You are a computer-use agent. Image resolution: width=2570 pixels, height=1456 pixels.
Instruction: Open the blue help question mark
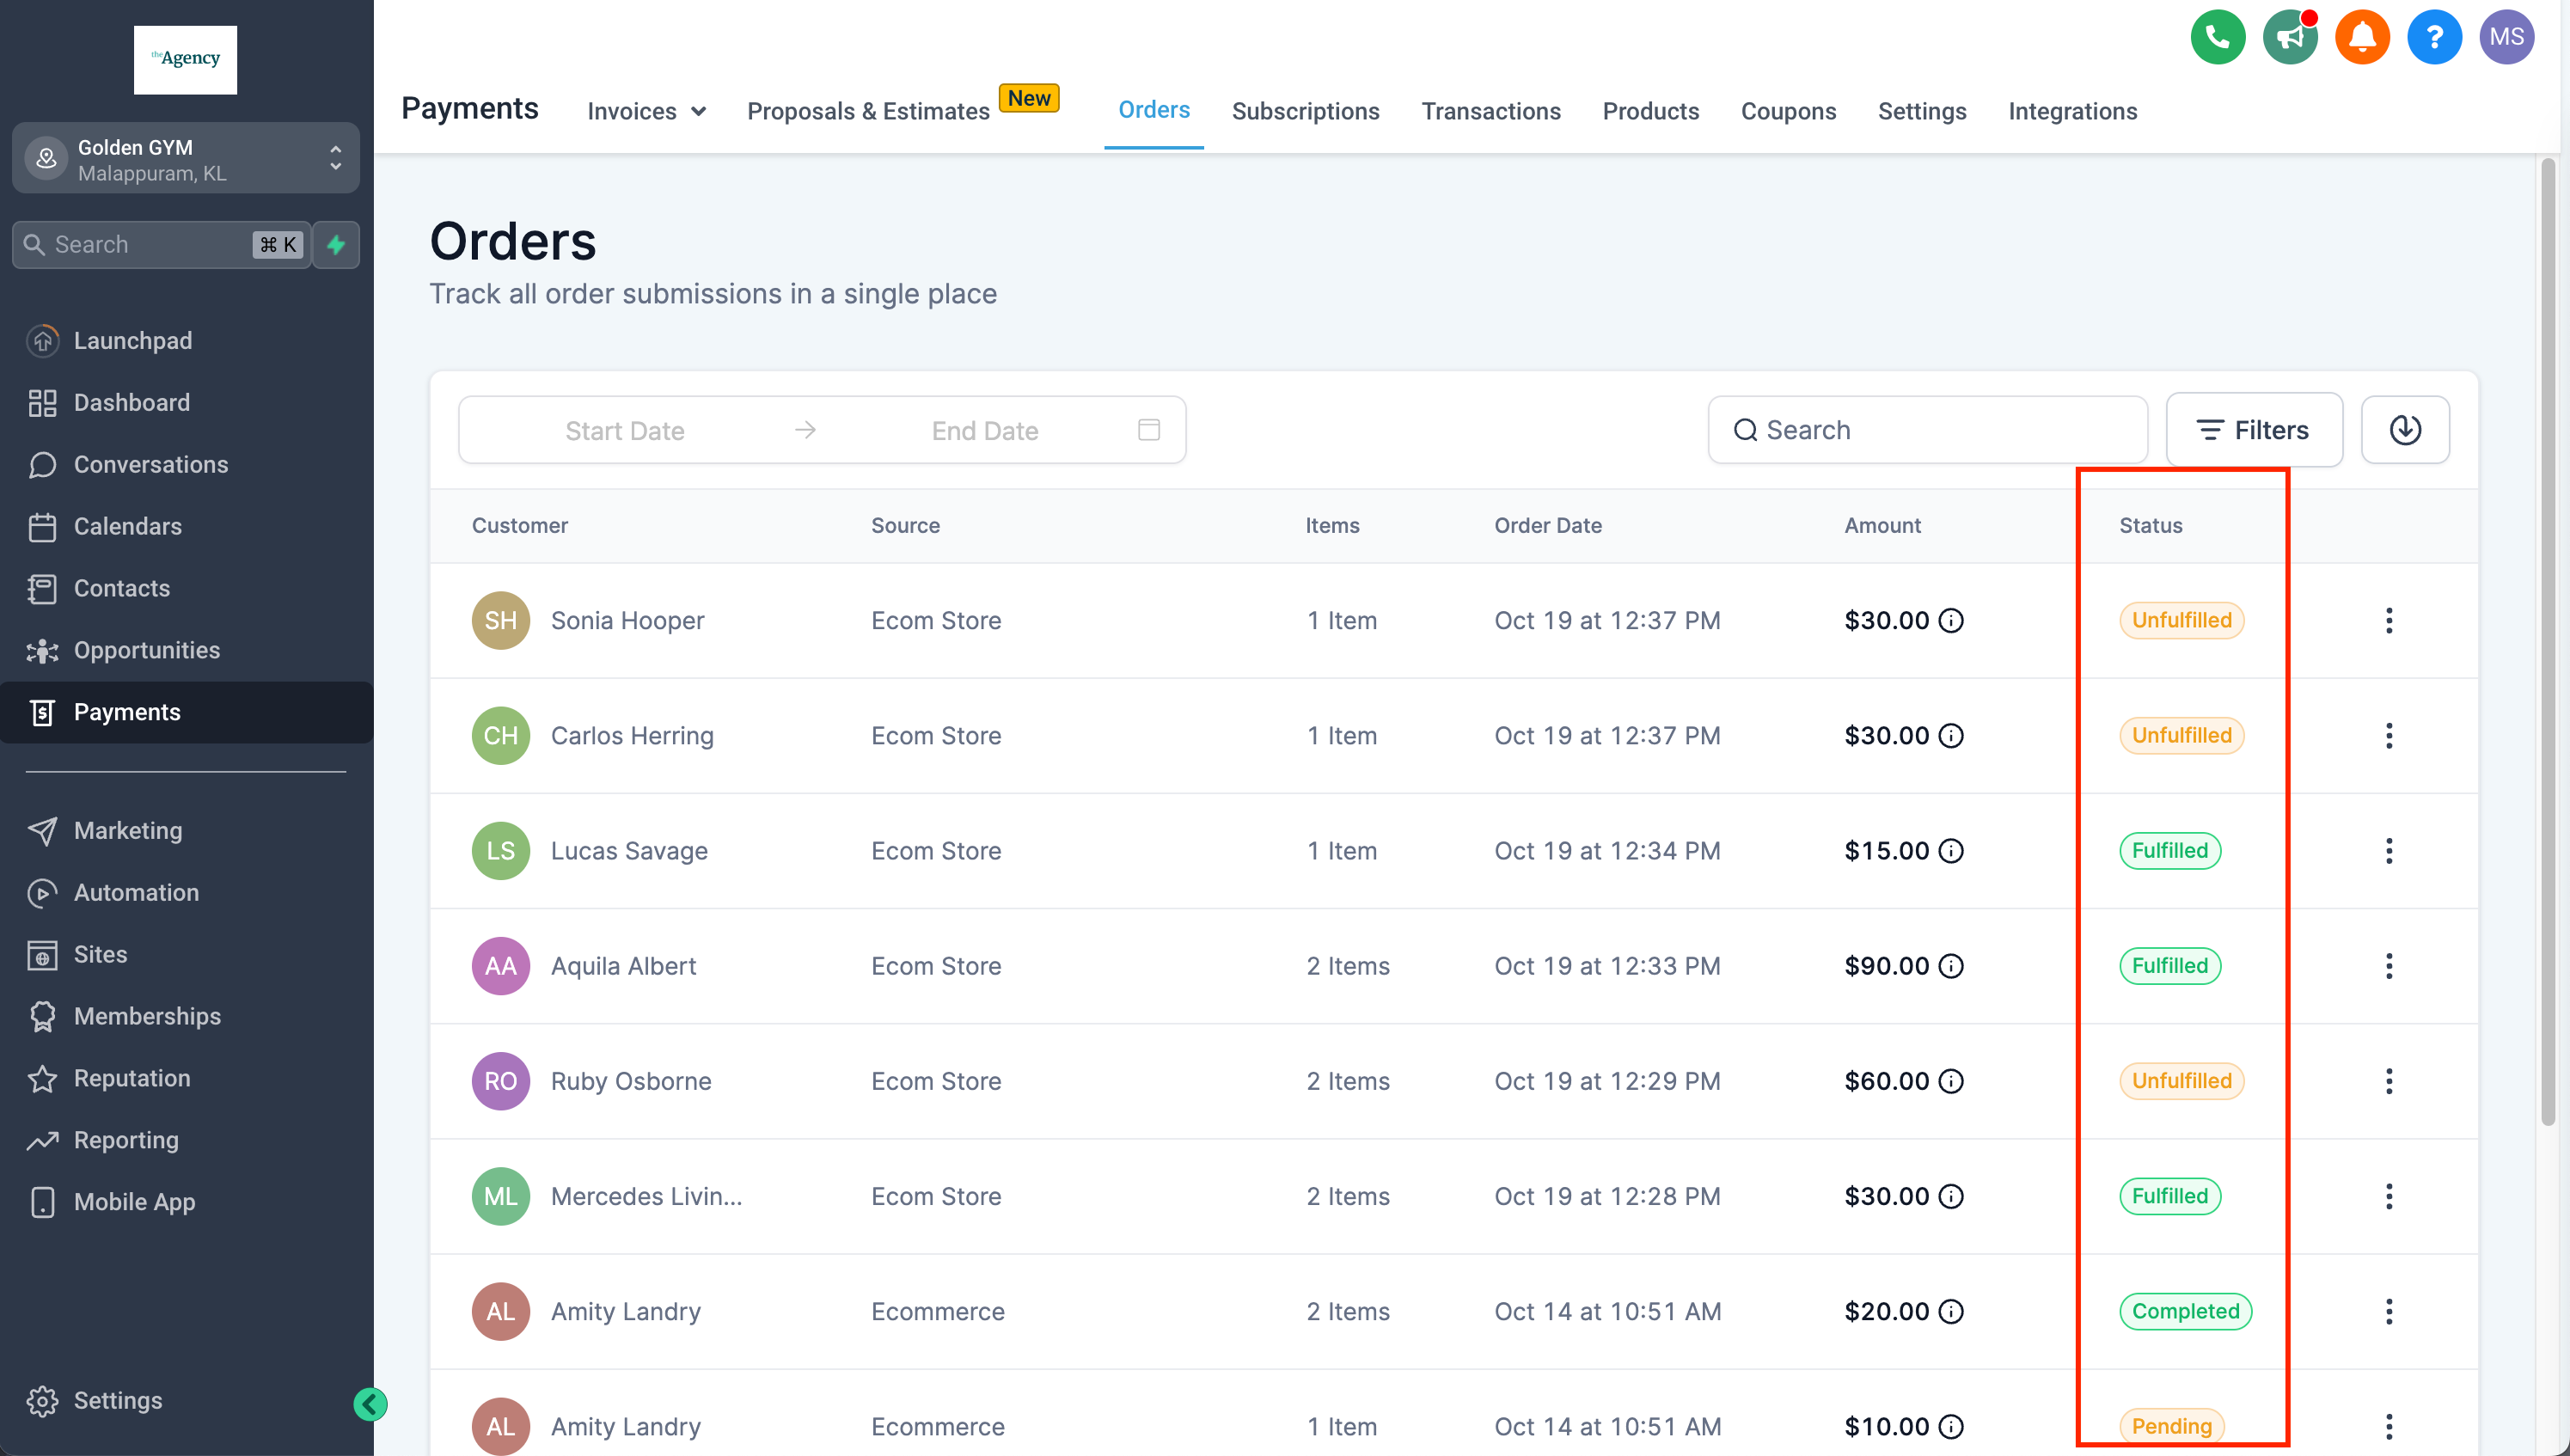[x=2433, y=37]
